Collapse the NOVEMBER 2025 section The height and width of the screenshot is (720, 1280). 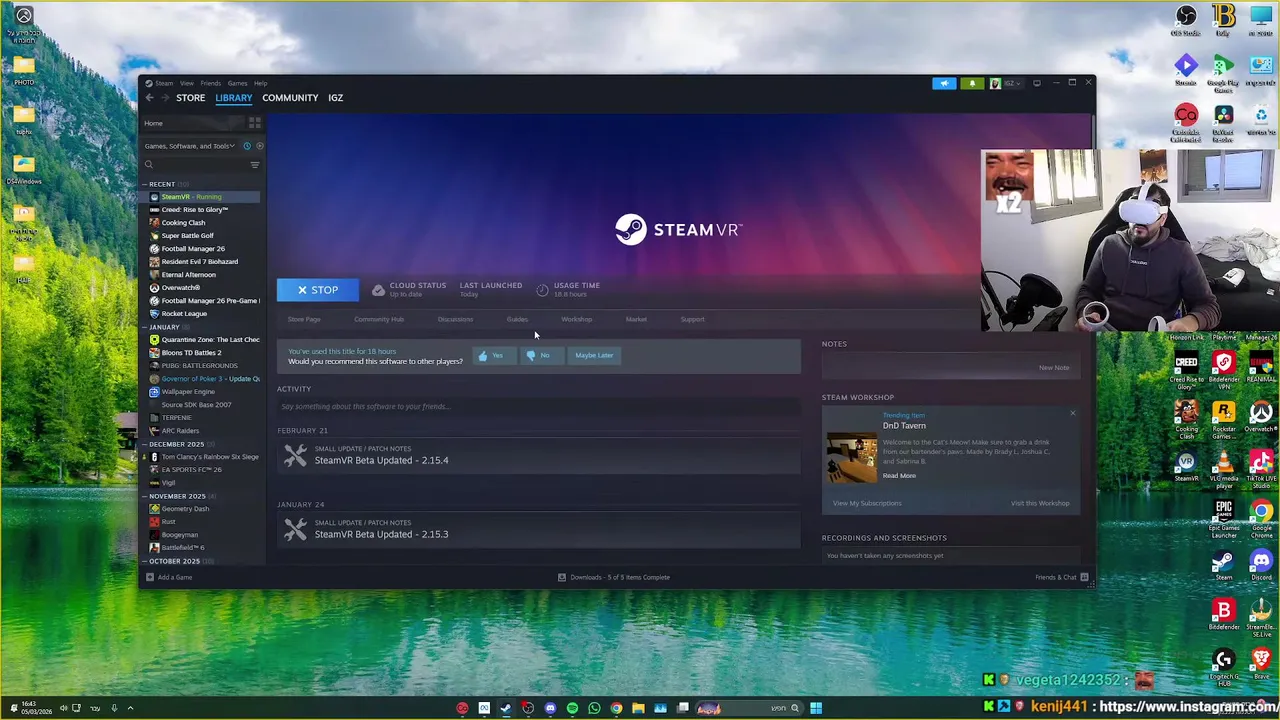point(144,496)
